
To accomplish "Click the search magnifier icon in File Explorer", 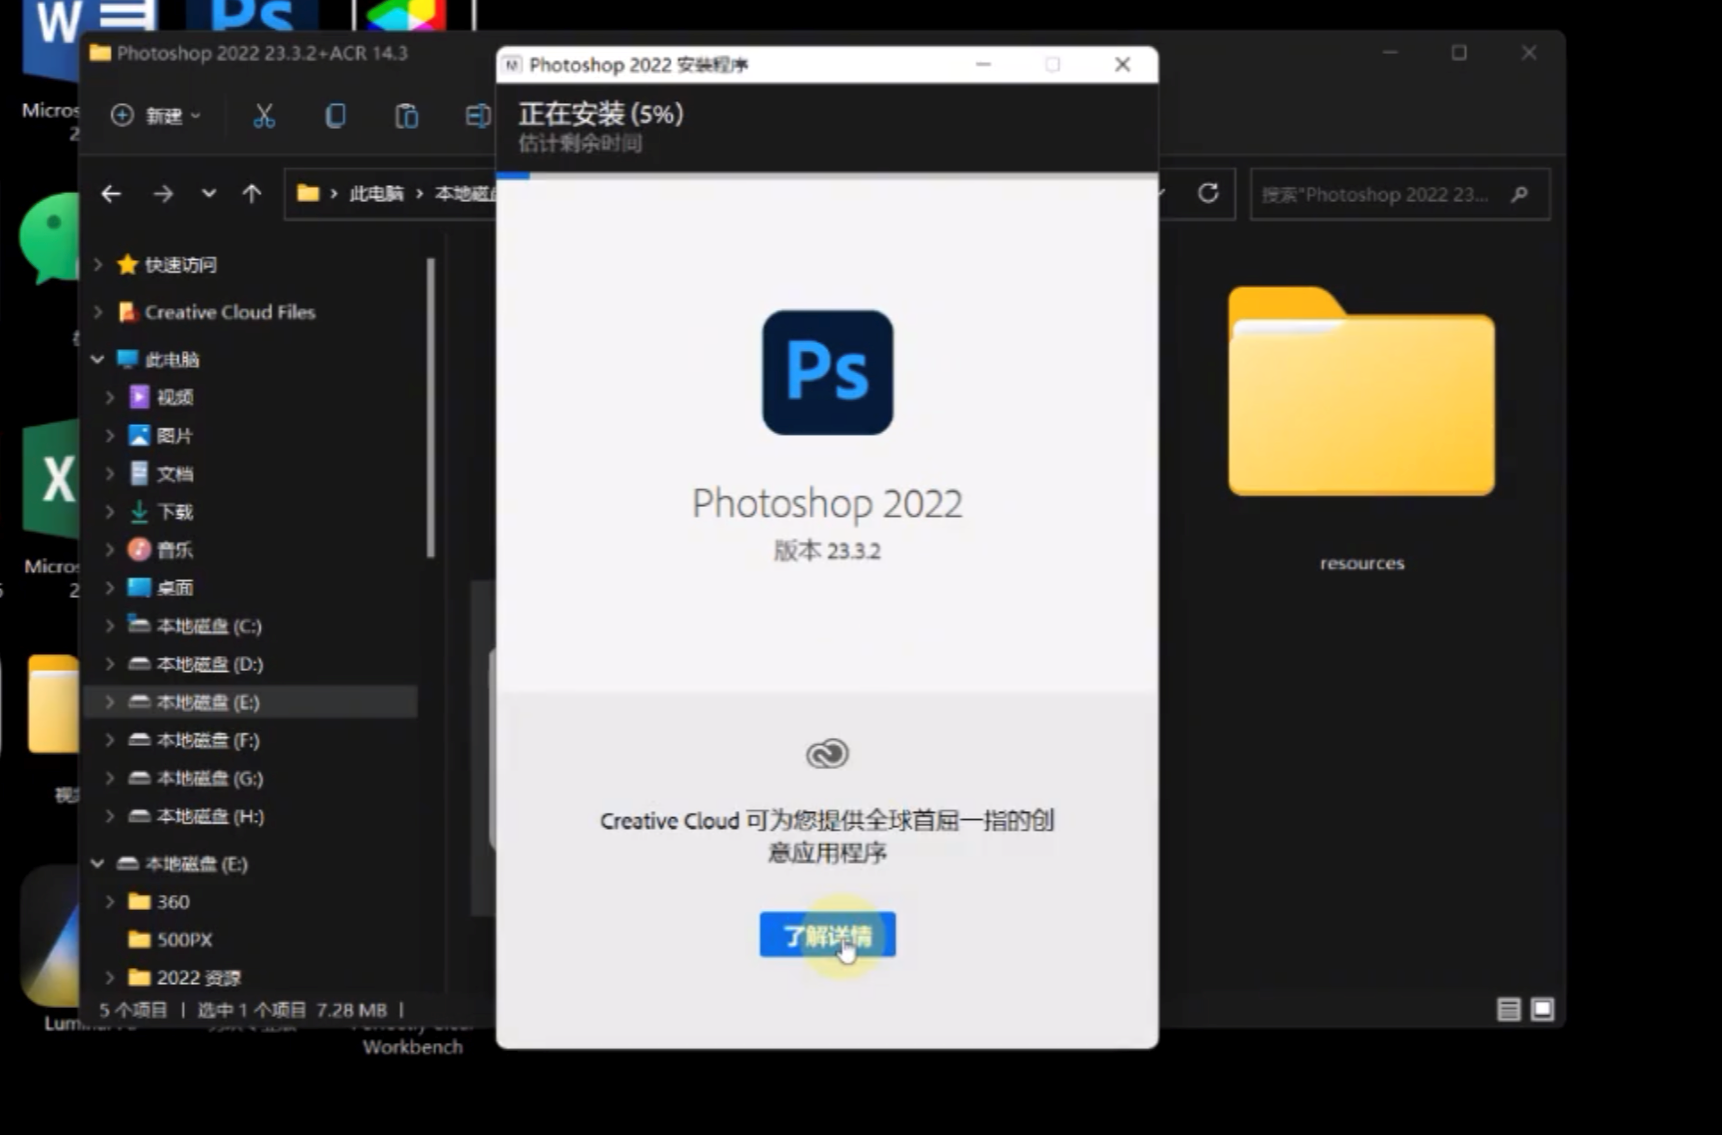I will pyautogui.click(x=1520, y=194).
